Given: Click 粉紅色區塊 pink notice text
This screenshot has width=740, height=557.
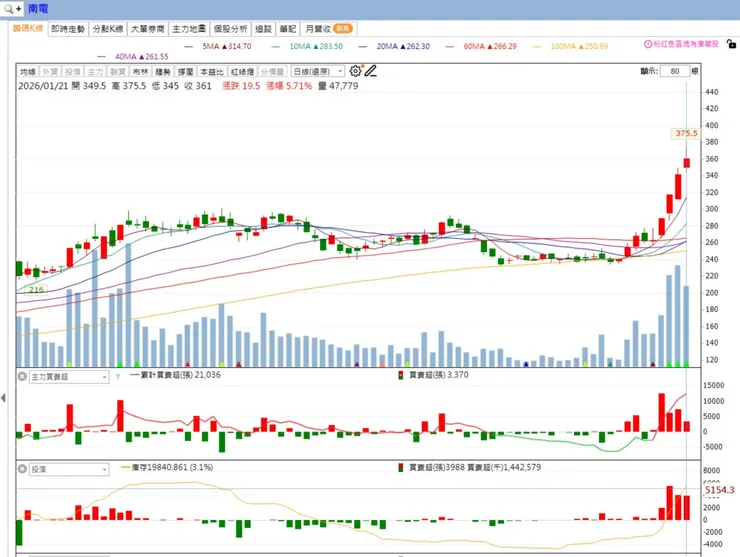Looking at the screenshot, I should coord(686,44).
